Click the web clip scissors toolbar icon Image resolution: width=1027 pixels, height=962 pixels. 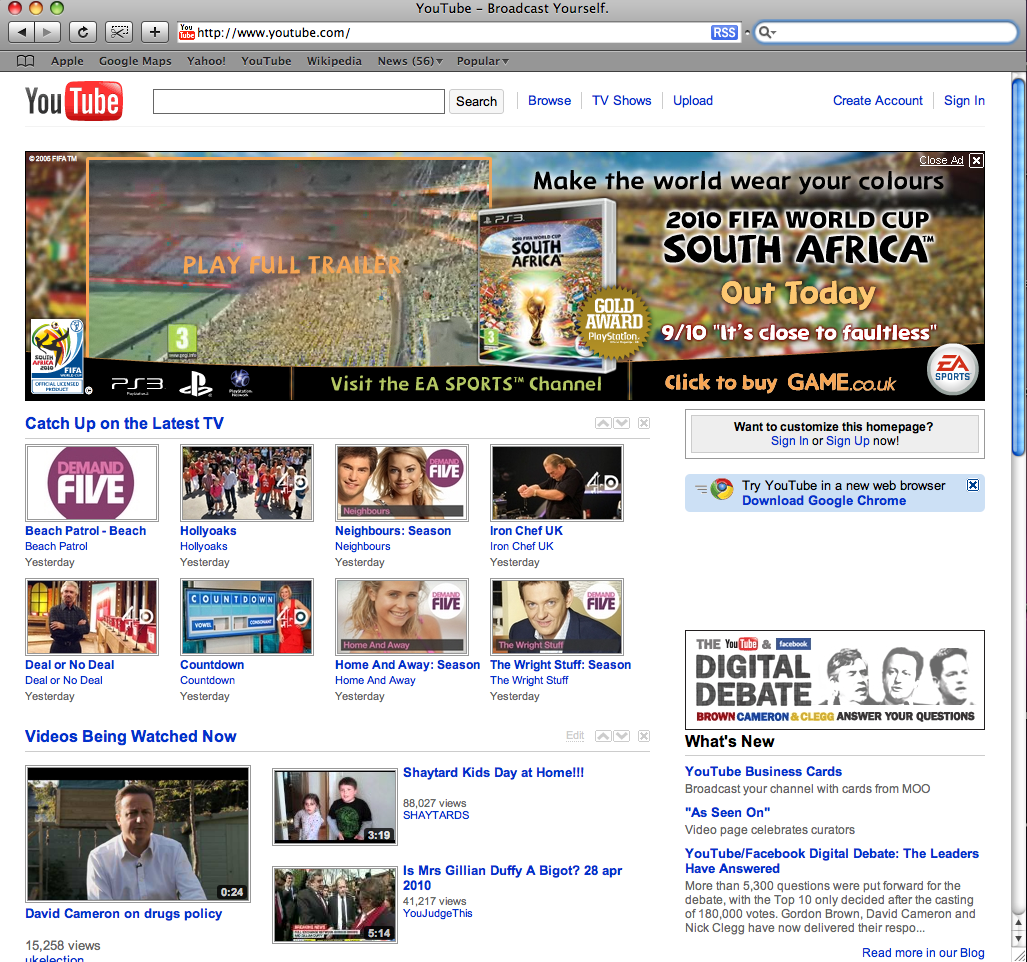click(119, 31)
